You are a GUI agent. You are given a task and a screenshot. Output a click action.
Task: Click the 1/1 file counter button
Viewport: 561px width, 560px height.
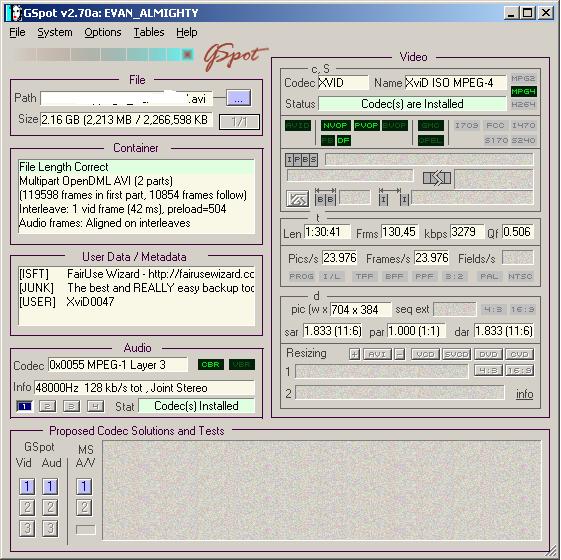click(x=239, y=122)
